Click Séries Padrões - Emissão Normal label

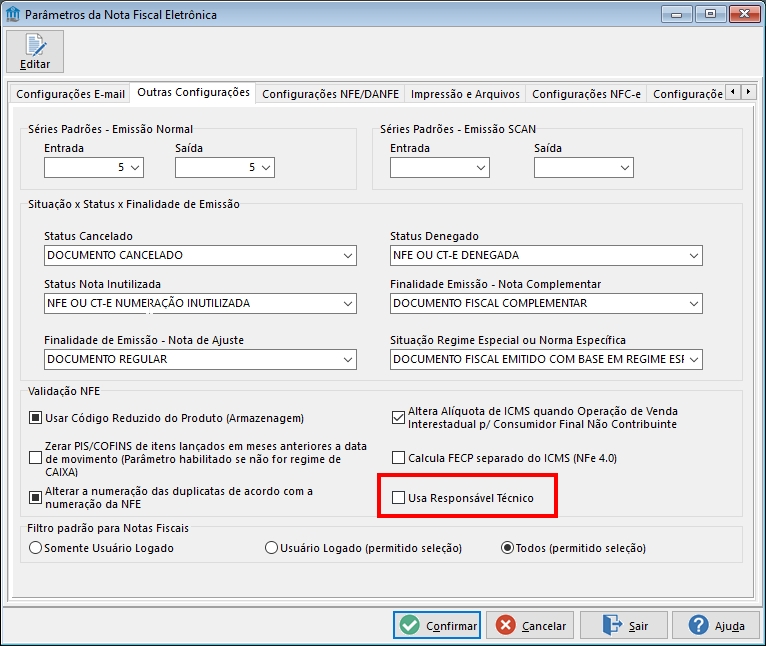pyautogui.click(x=110, y=129)
